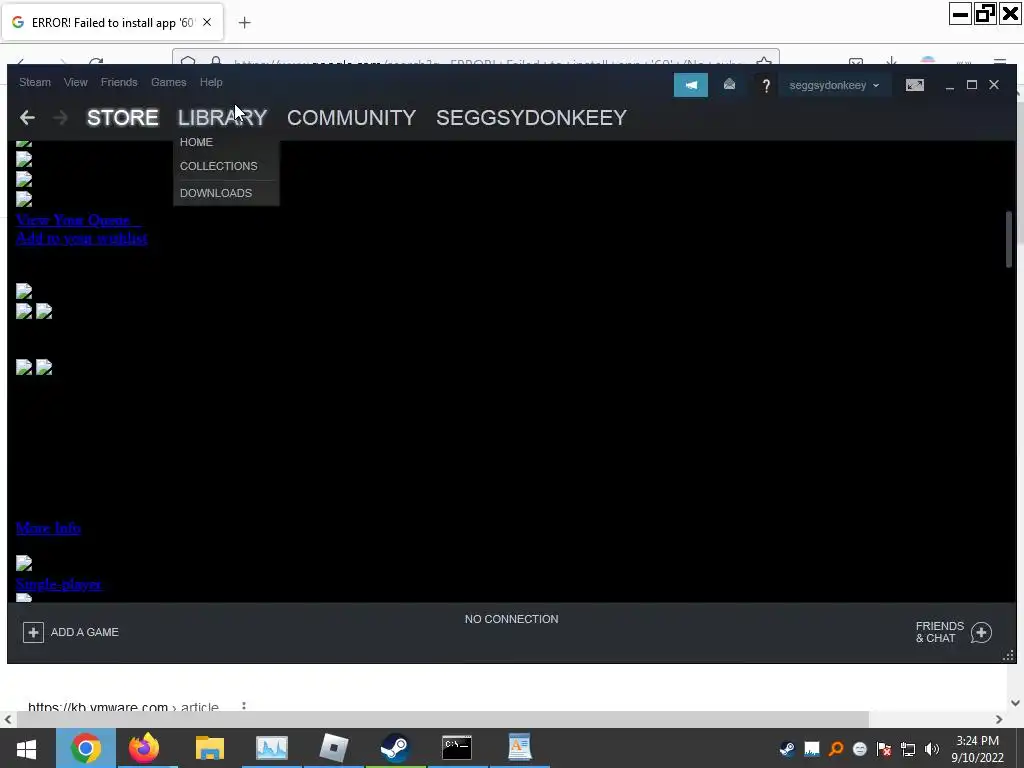
Task: Click the Windows Start button
Action: 26,748
